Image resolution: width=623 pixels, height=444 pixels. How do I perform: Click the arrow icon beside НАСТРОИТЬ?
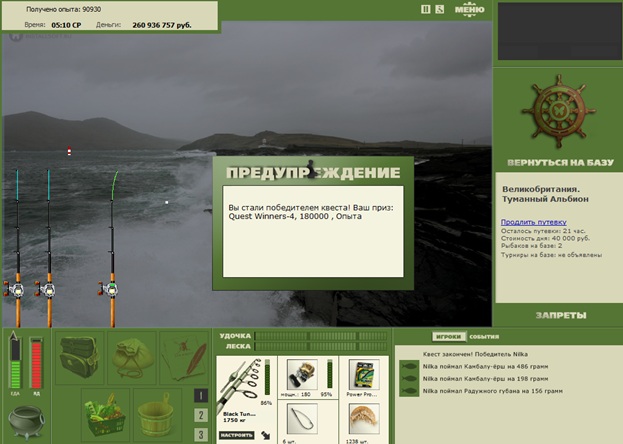[265, 435]
